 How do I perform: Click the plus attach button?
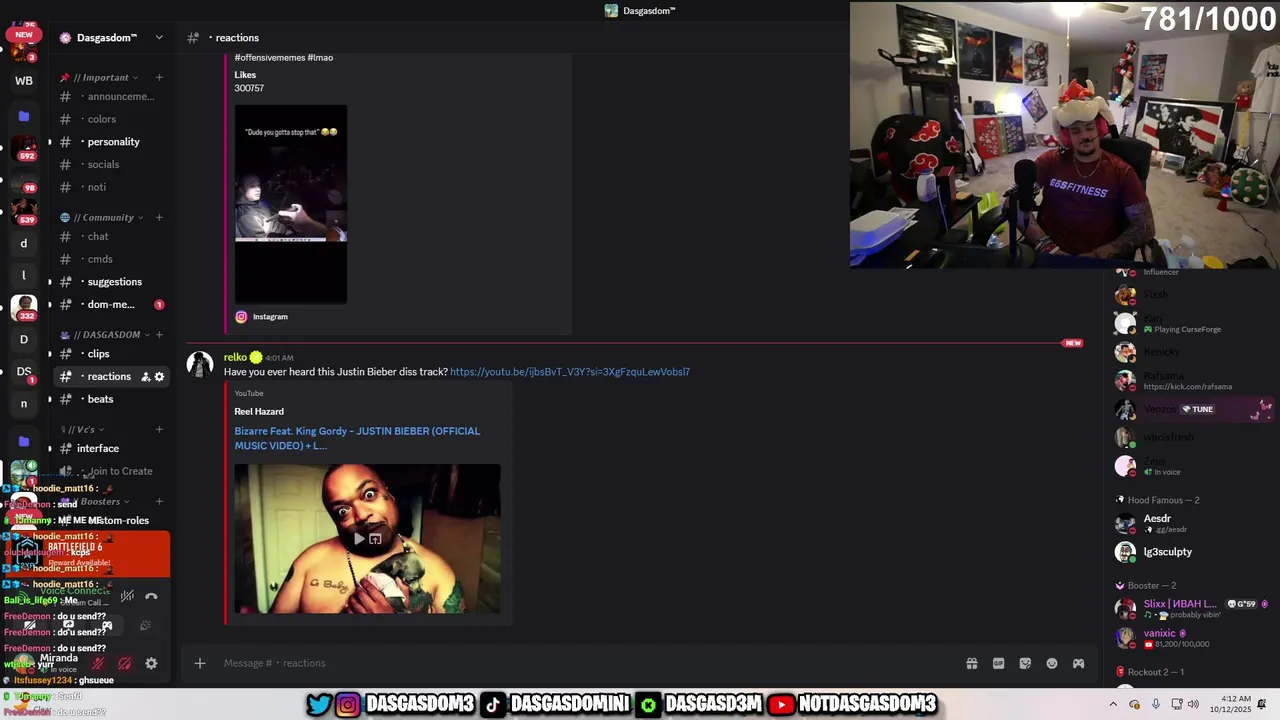pos(200,663)
